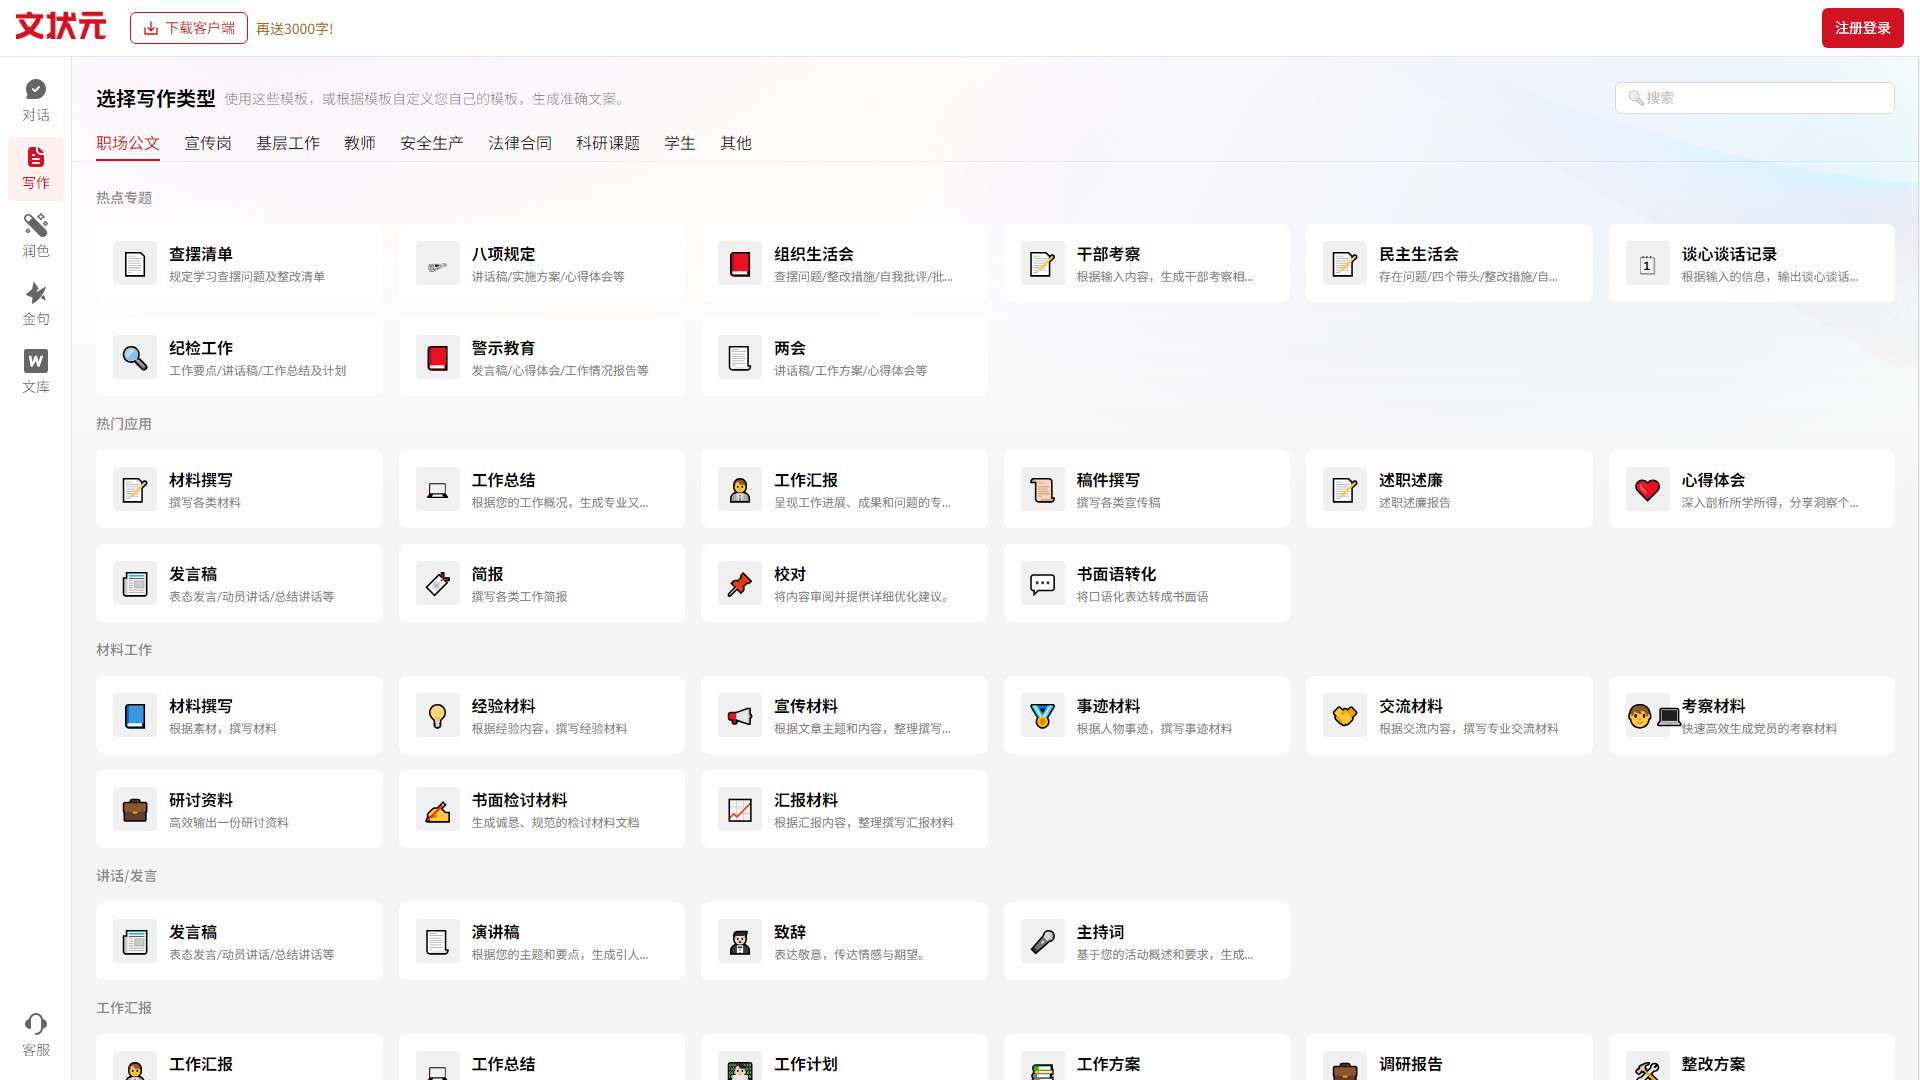Click the 再送3000字! promo text

[295, 29]
